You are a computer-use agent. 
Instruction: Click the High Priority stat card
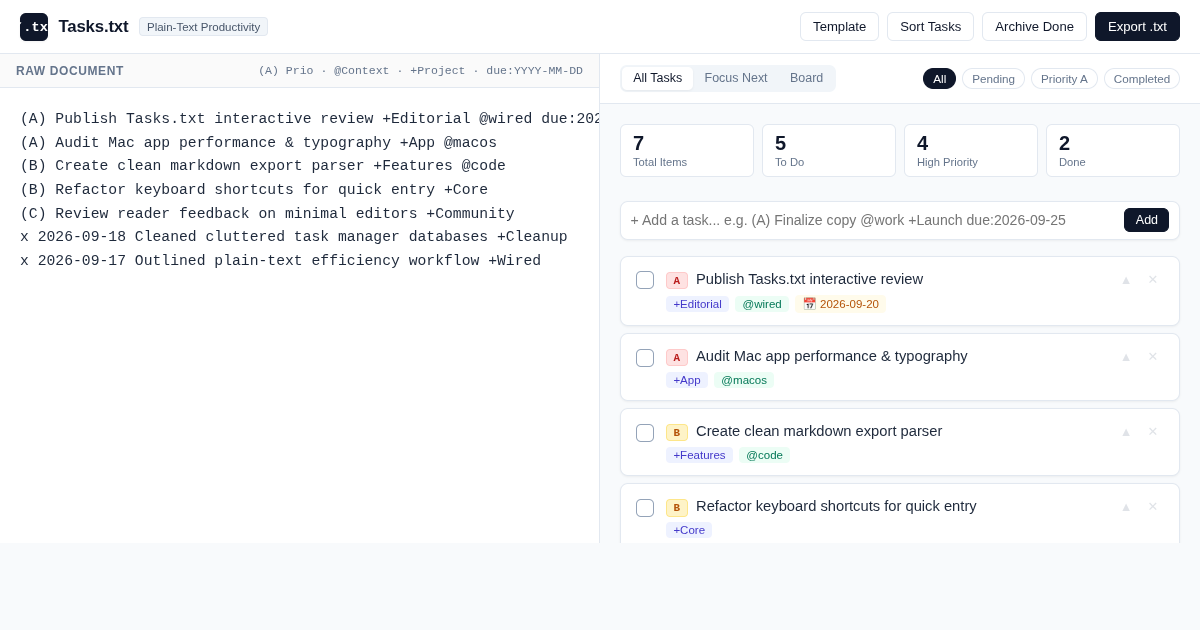(971, 151)
